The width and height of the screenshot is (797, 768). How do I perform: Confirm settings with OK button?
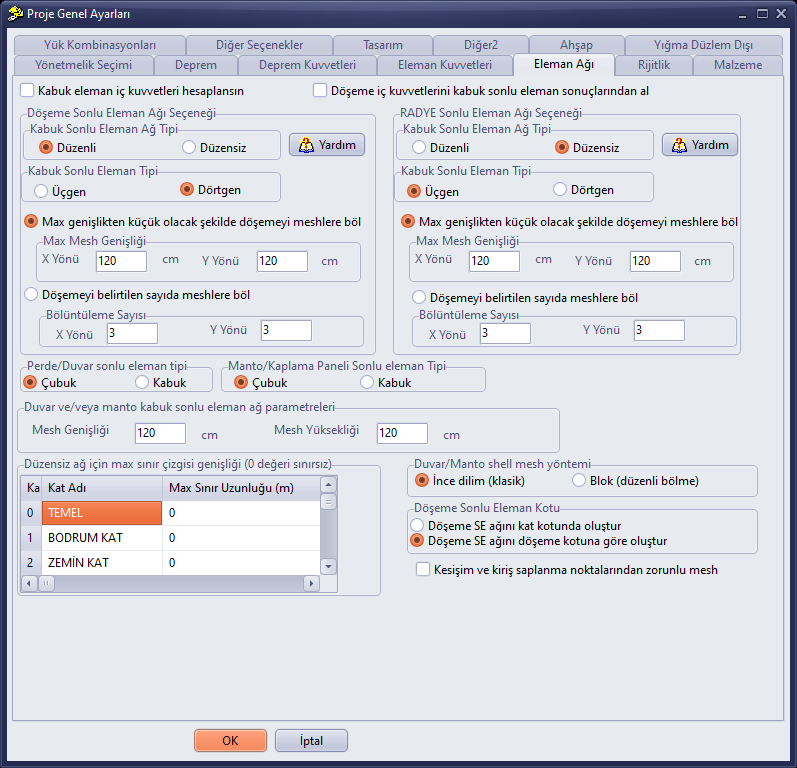coord(230,741)
